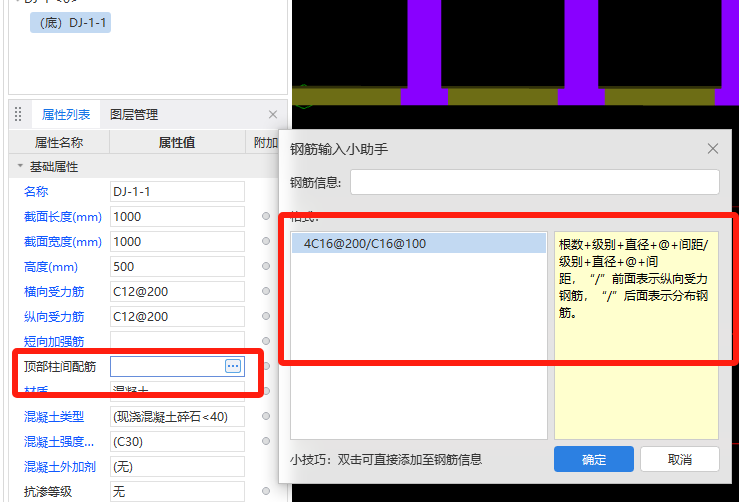The image size is (739, 502).
Task: Open the 混凝土类型 value (现浇混凝土碎石<40)
Action: click(x=177, y=416)
